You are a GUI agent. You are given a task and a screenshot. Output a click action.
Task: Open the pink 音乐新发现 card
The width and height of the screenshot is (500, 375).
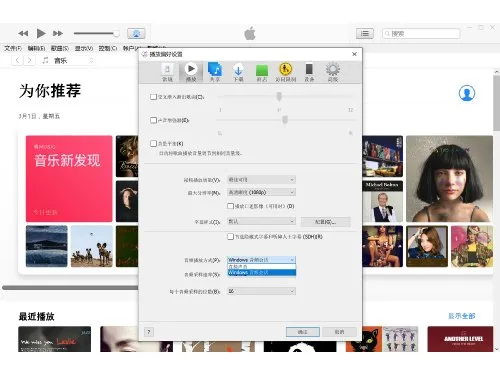click(x=69, y=179)
